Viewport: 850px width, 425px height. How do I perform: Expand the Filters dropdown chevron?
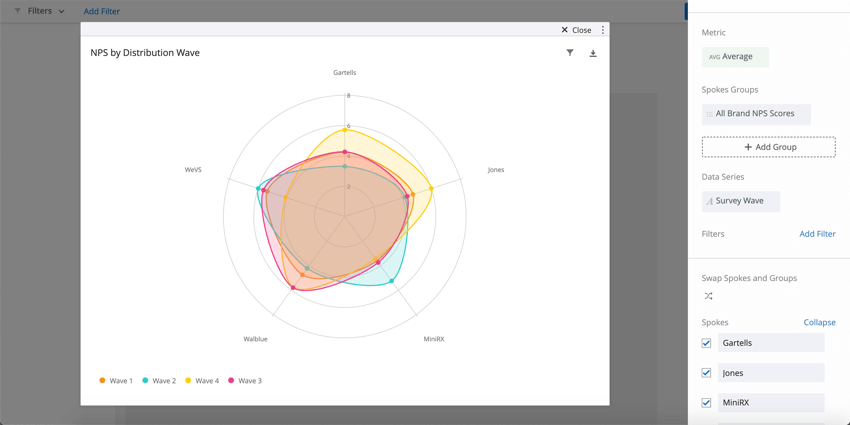[62, 12]
